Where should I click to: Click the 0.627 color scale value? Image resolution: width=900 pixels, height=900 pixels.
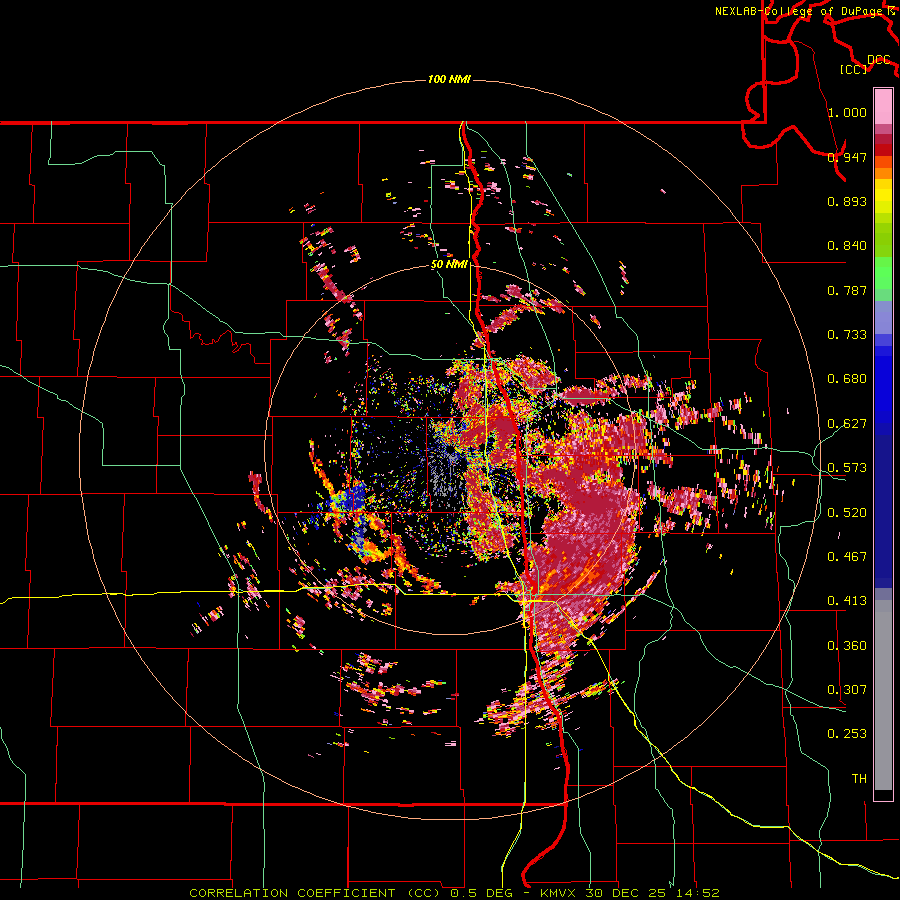(847, 424)
